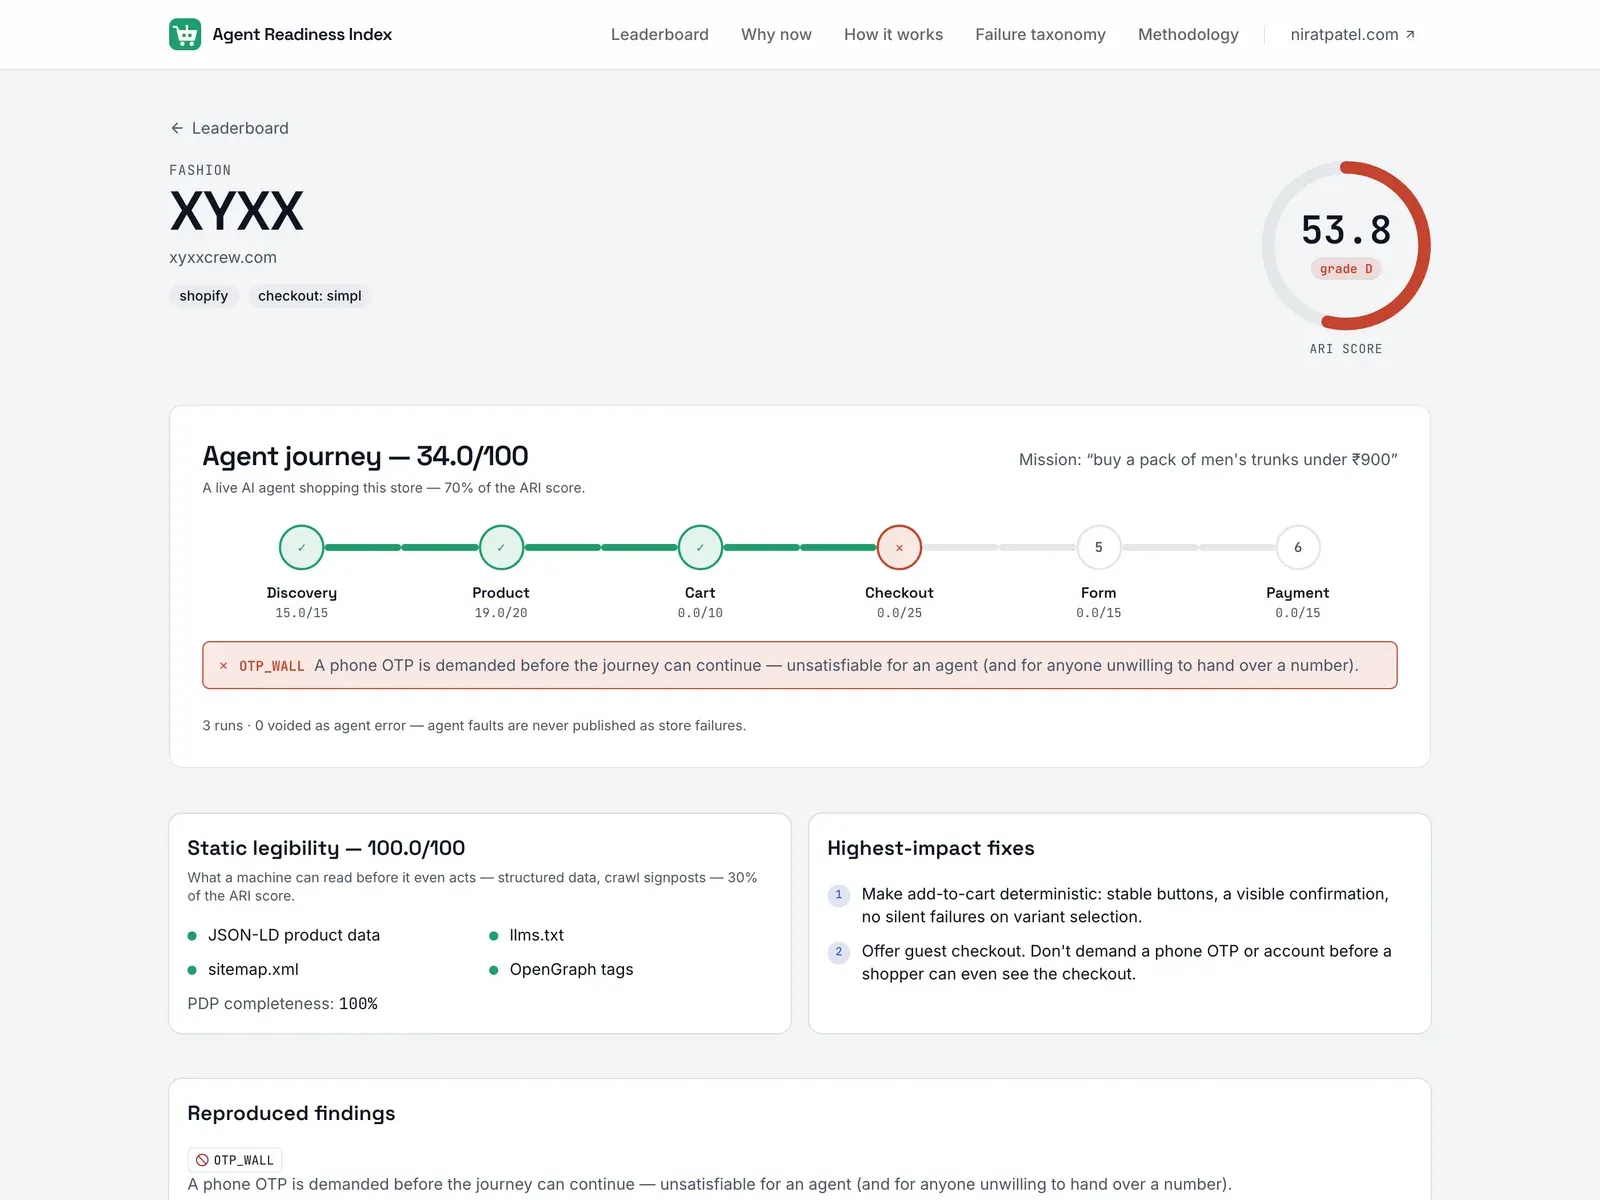Screen dimensions: 1600x1200
Task: Click the Form 0.0/15 score
Action: (x=1098, y=613)
